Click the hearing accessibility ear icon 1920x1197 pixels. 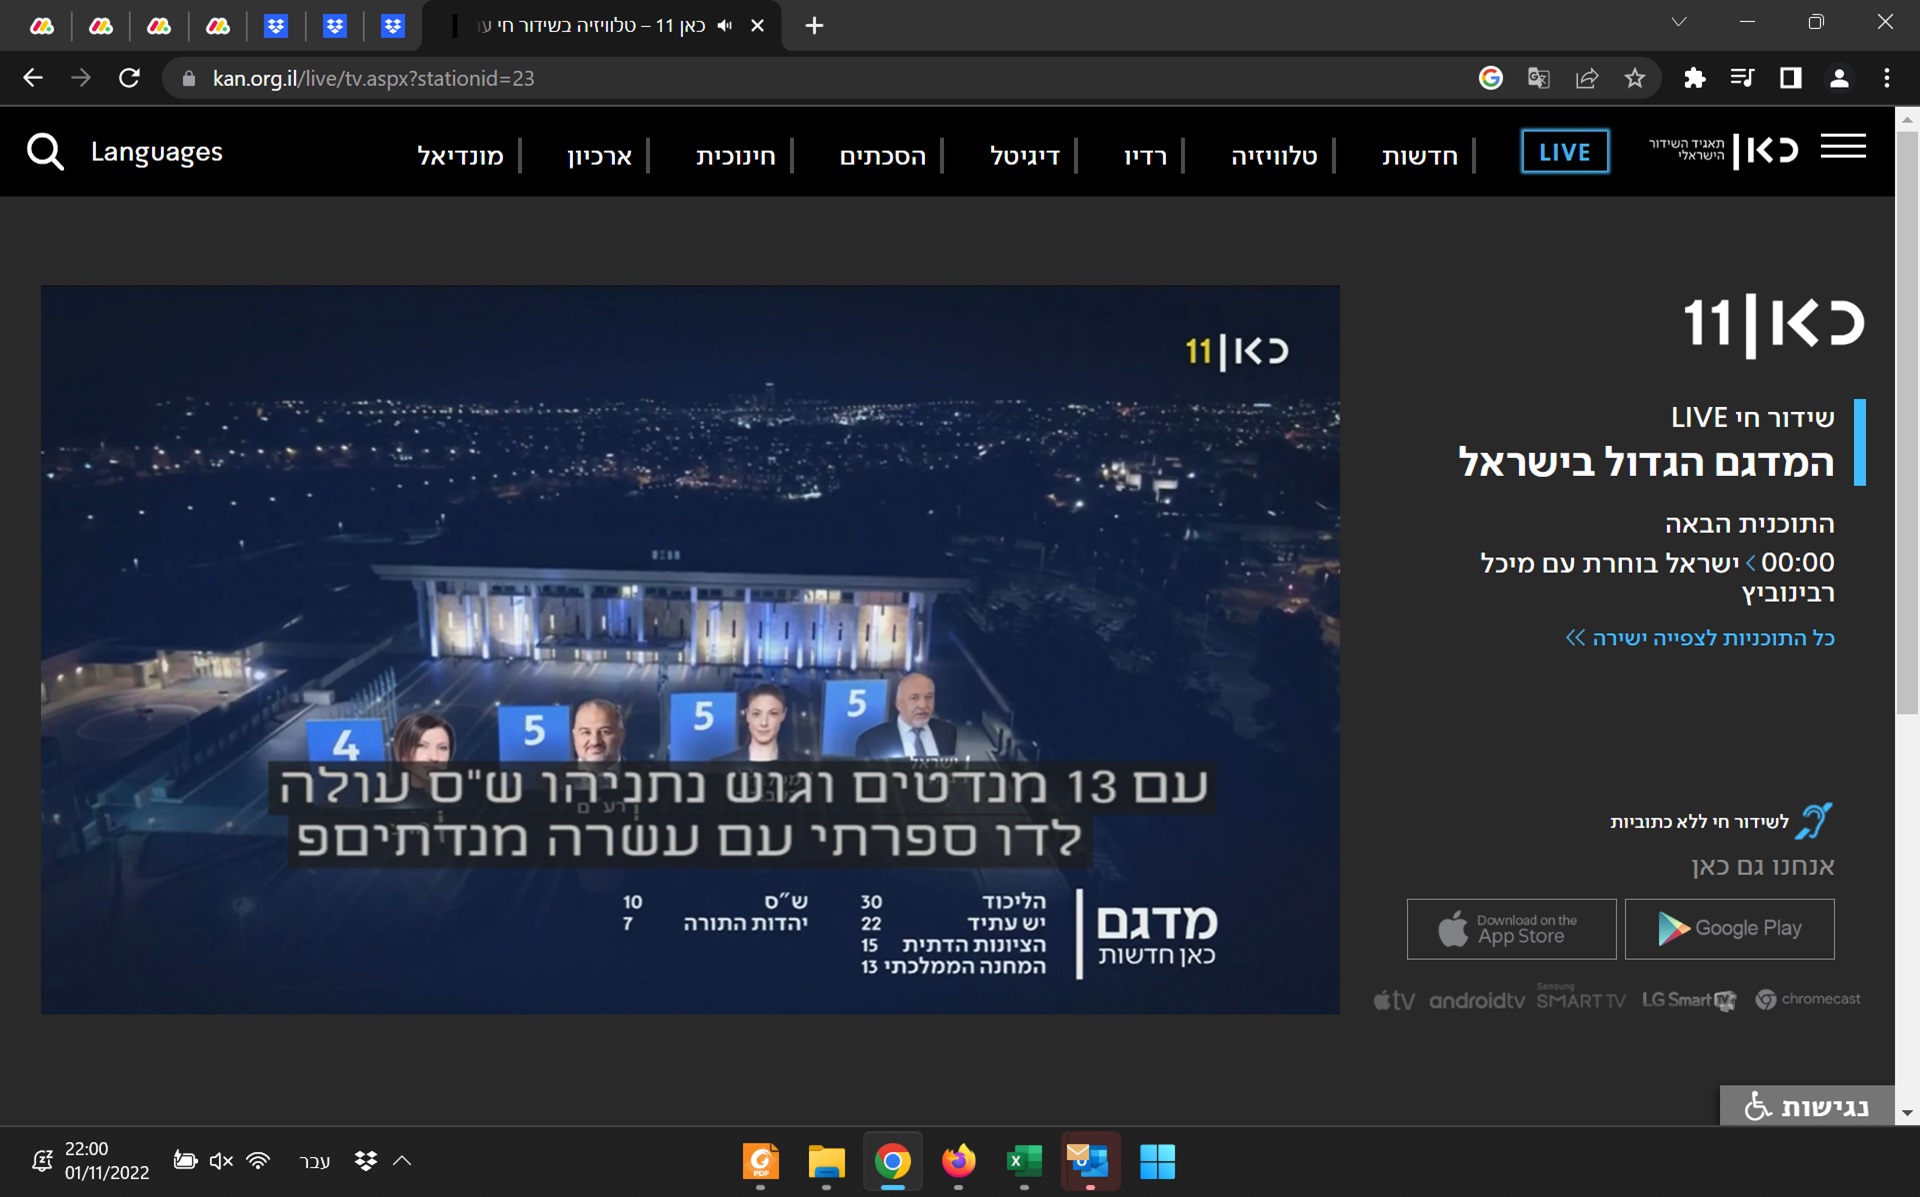(x=1813, y=821)
